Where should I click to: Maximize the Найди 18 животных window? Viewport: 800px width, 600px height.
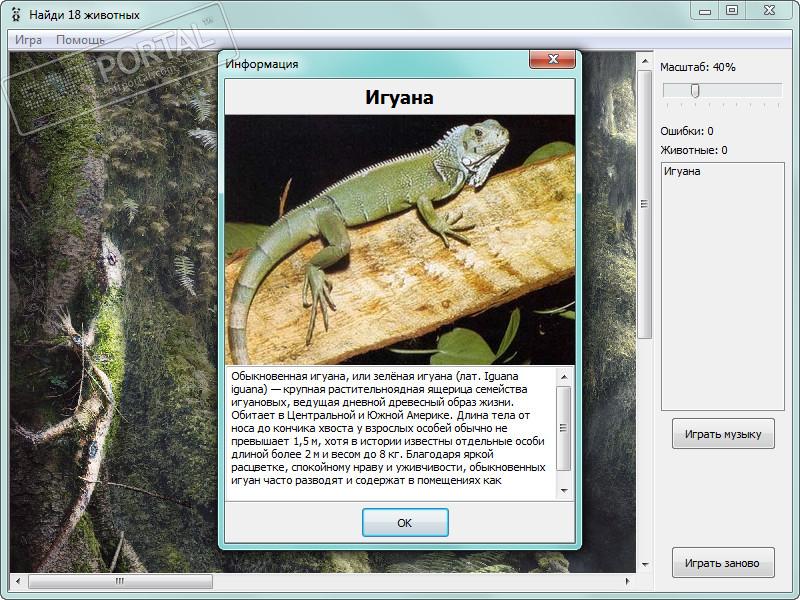tap(732, 11)
